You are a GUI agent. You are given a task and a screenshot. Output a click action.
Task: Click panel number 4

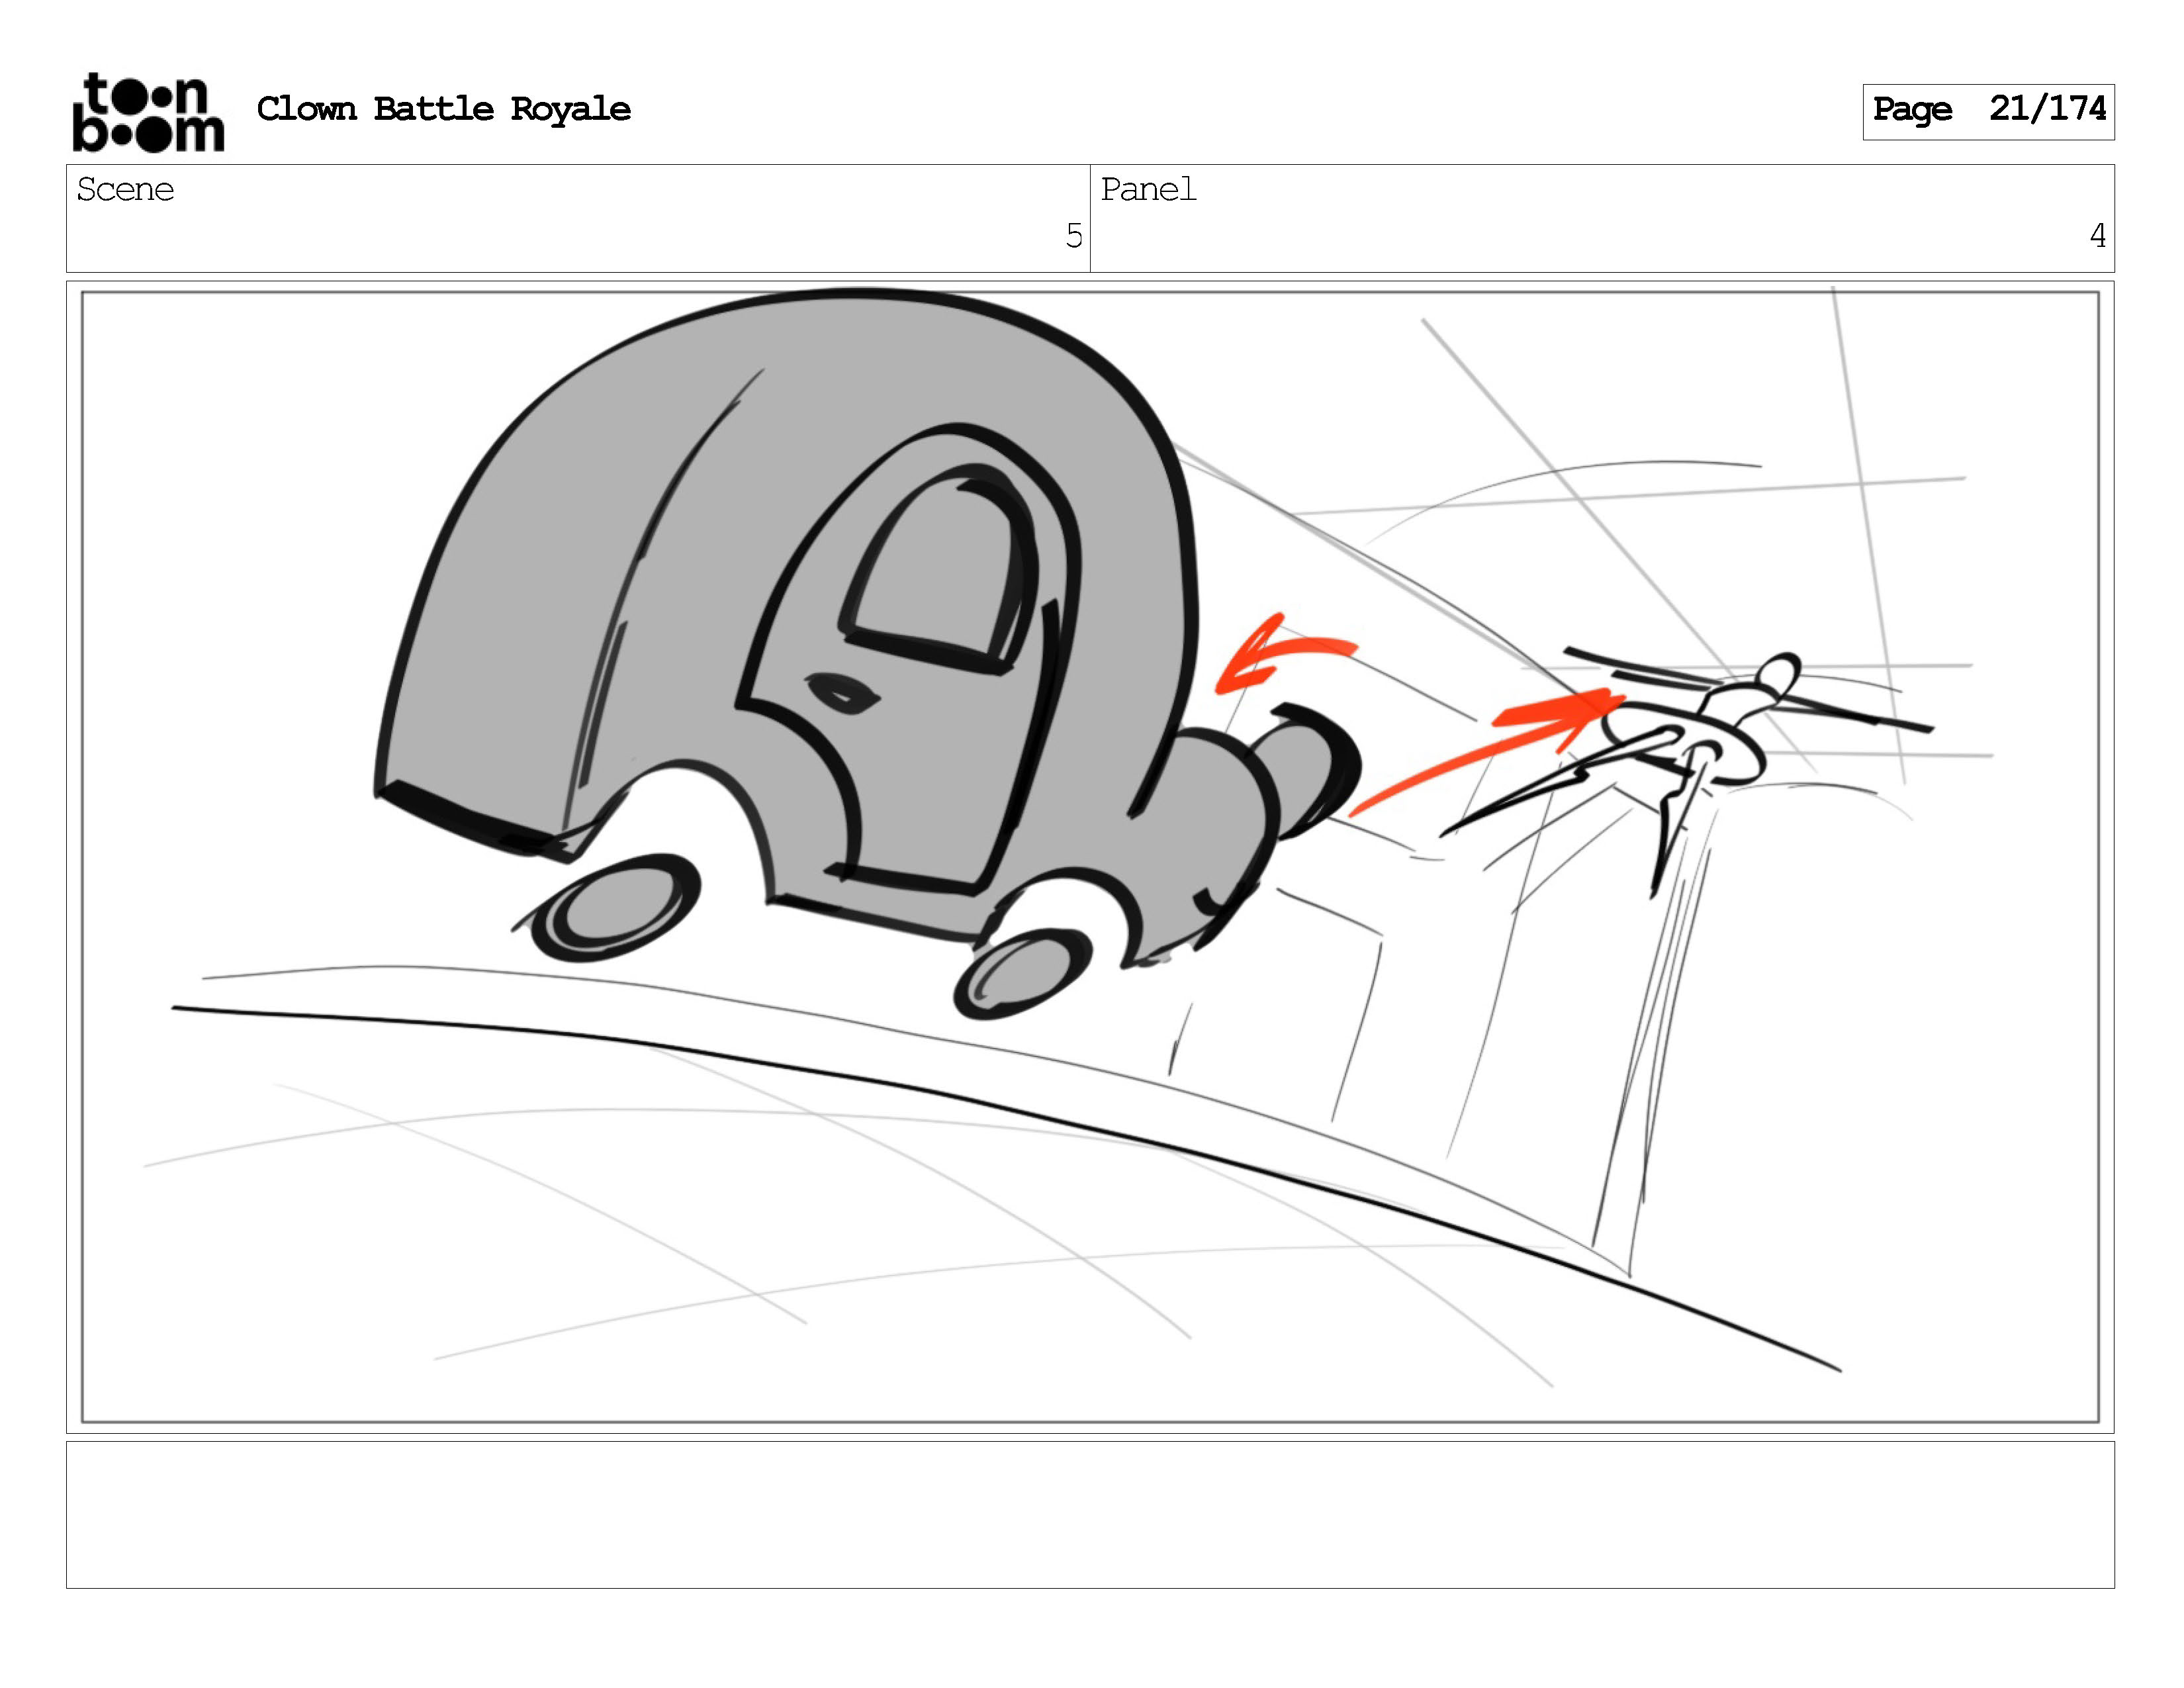click(x=2097, y=236)
